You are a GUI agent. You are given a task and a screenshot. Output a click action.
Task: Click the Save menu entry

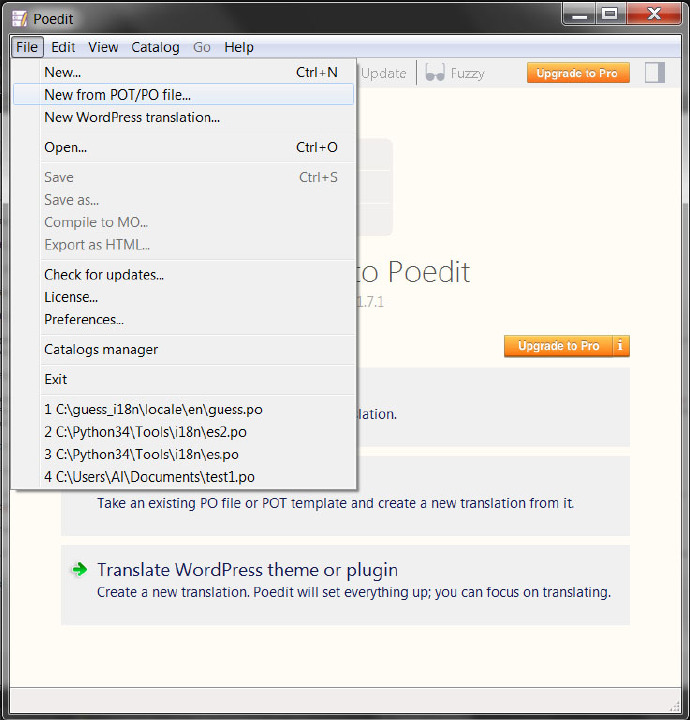[x=184, y=177]
